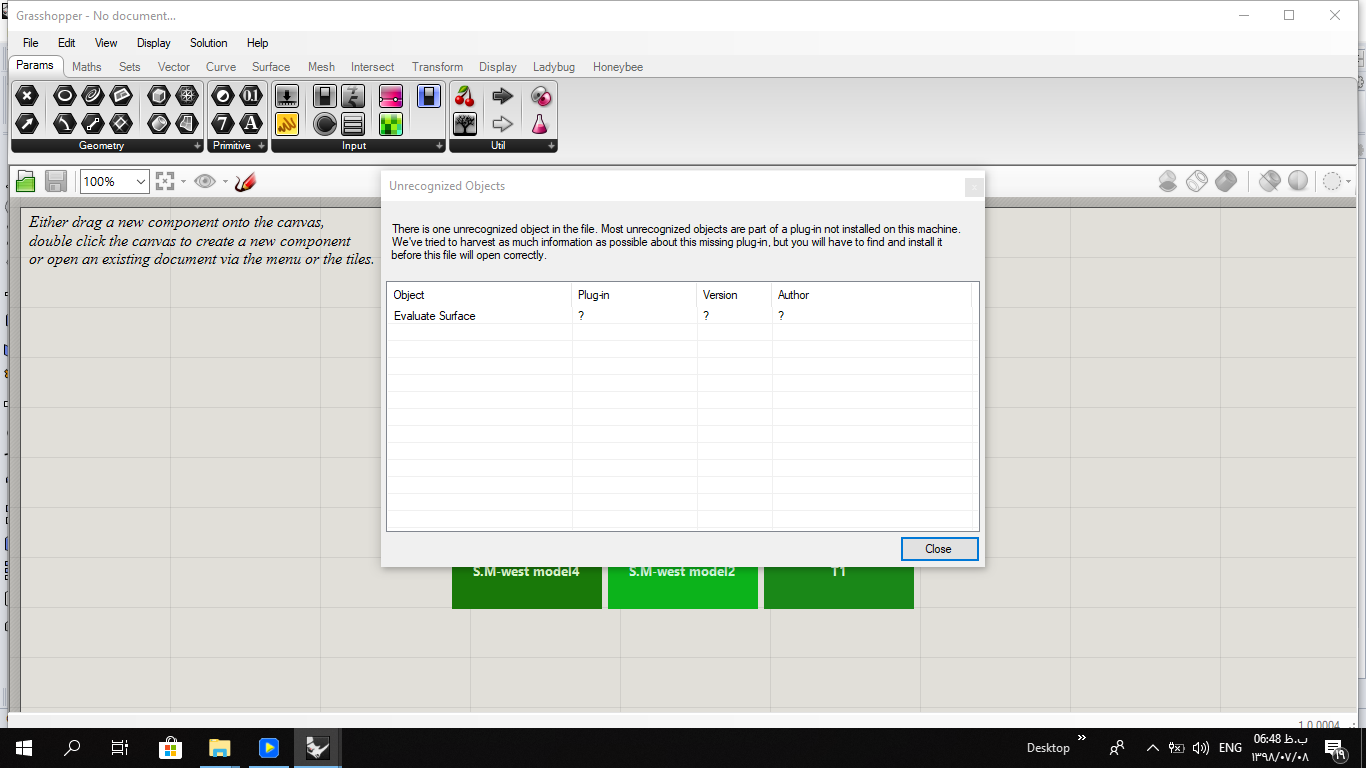Image resolution: width=1366 pixels, height=768 pixels.
Task: Select the Text parameter icon showing A
Action: pyautogui.click(x=251, y=123)
